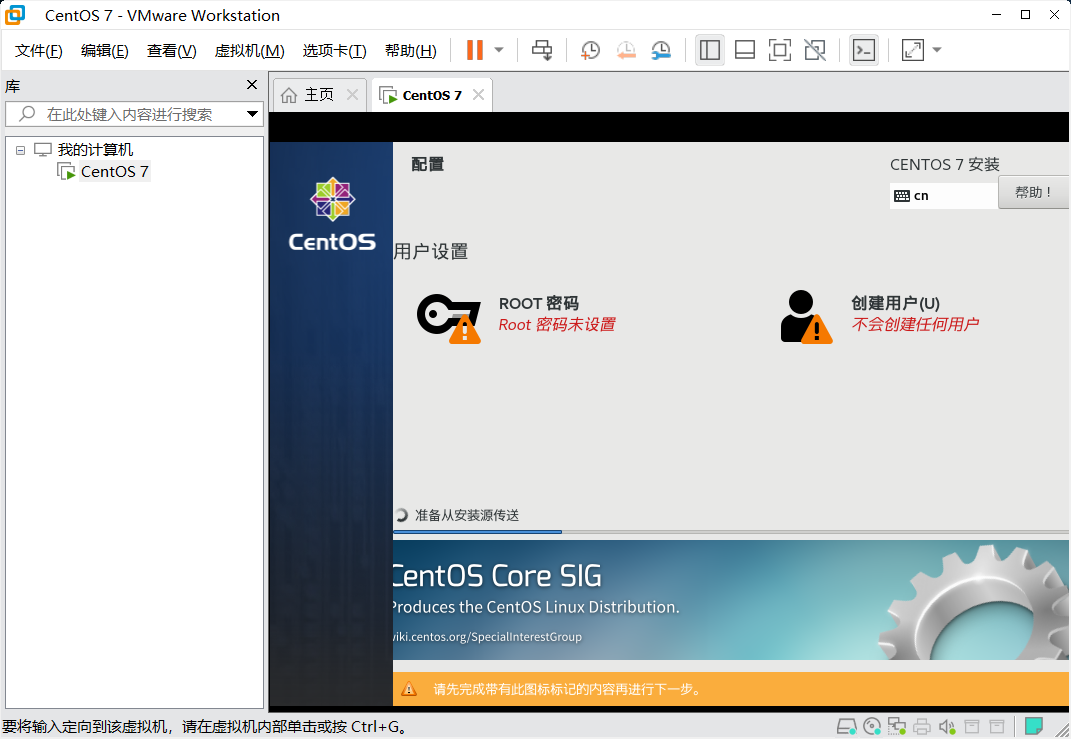The width and height of the screenshot is (1071, 739).
Task: Click the warning triangle icon in orange bar
Action: (x=408, y=689)
